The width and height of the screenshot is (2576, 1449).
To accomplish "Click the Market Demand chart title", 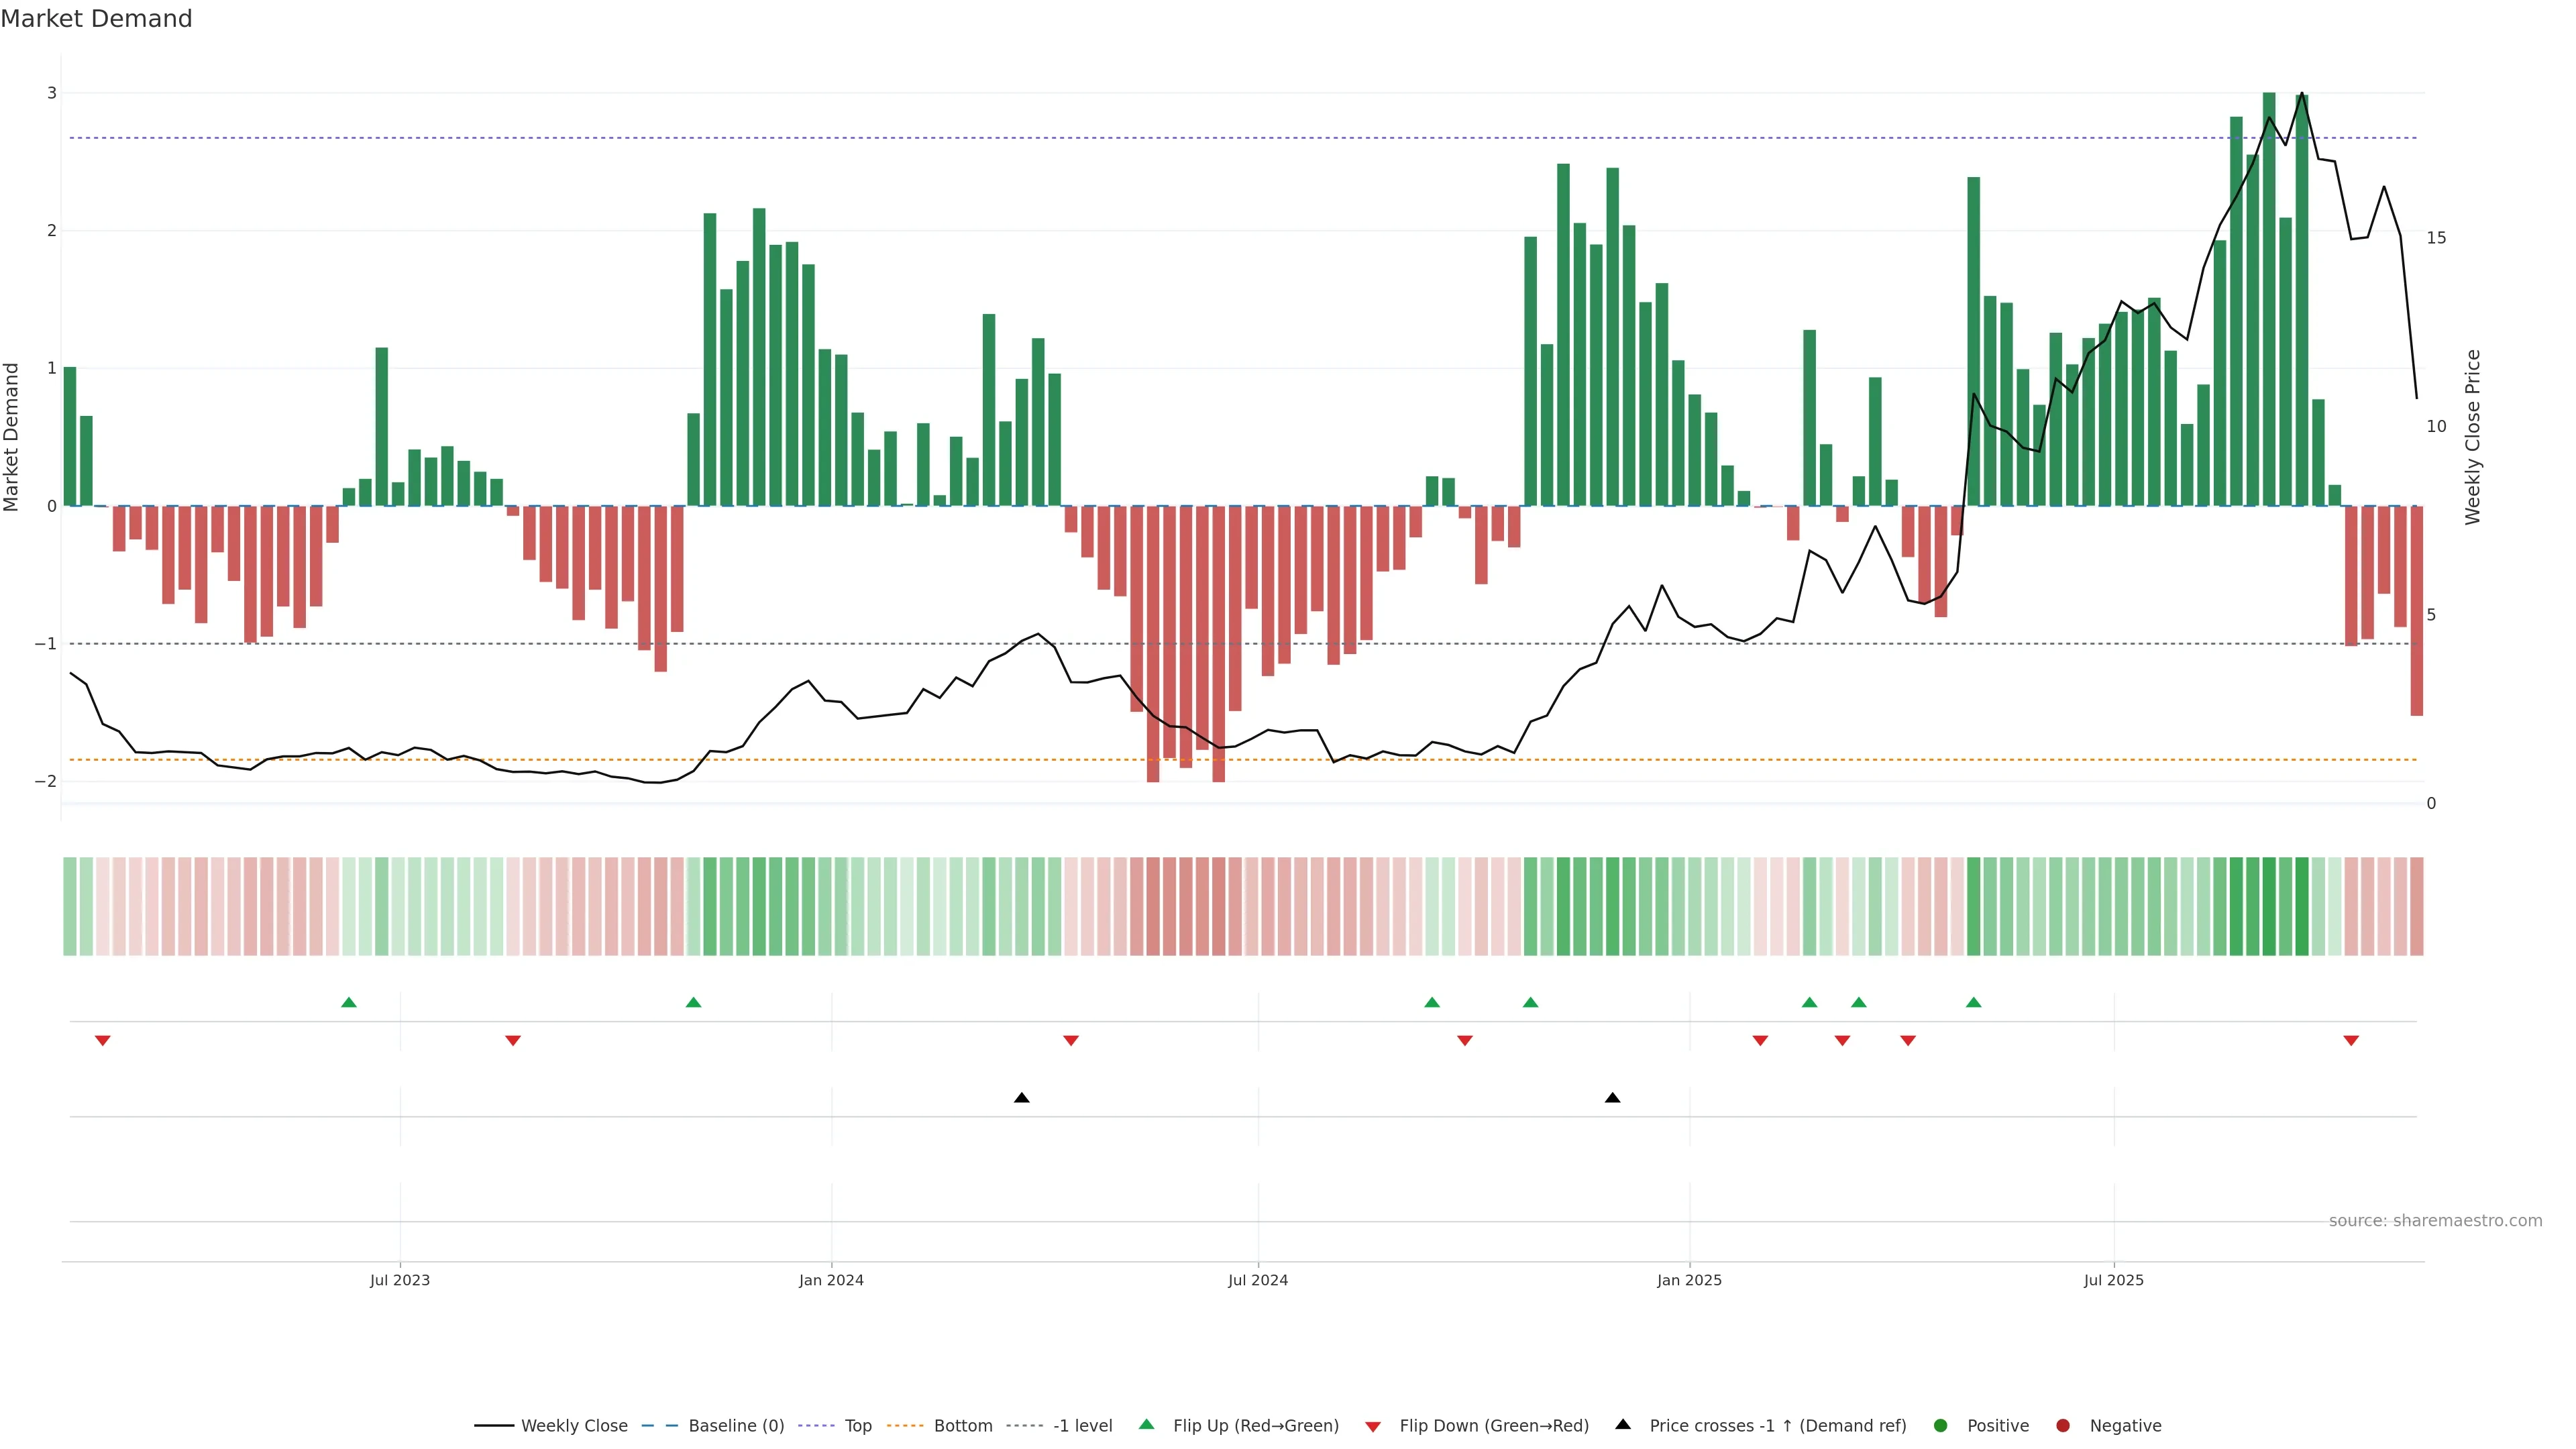I will tap(96, 19).
